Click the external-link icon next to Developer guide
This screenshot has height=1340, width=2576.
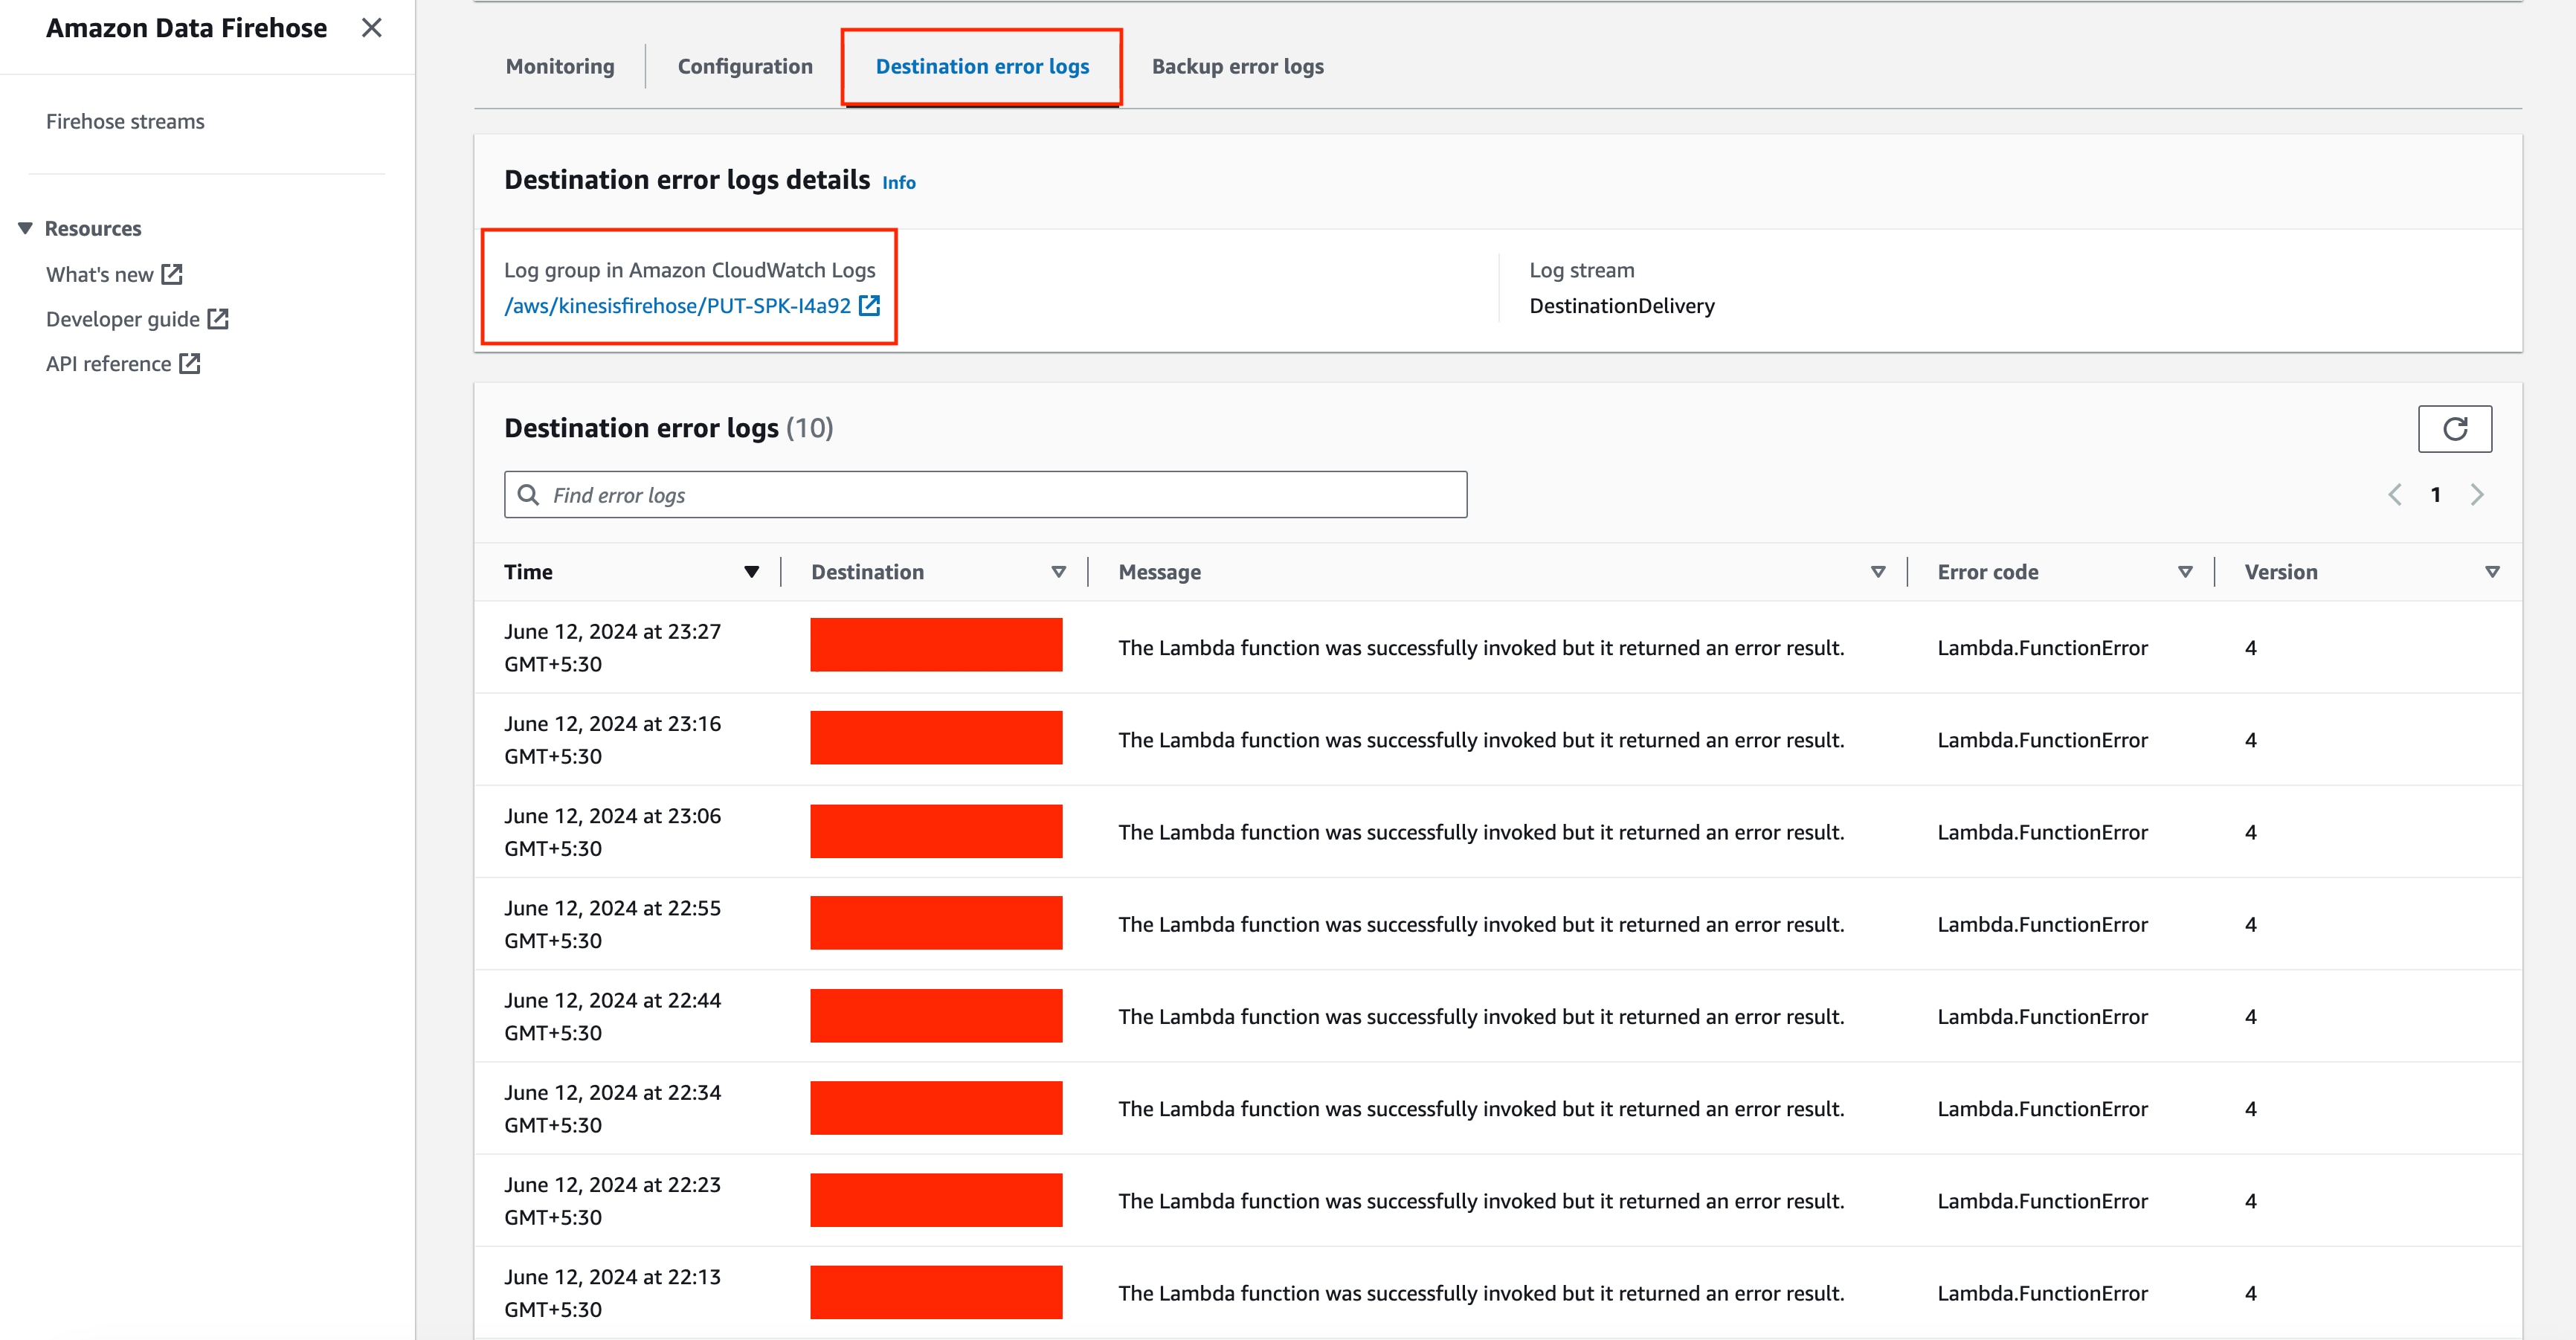(x=218, y=318)
